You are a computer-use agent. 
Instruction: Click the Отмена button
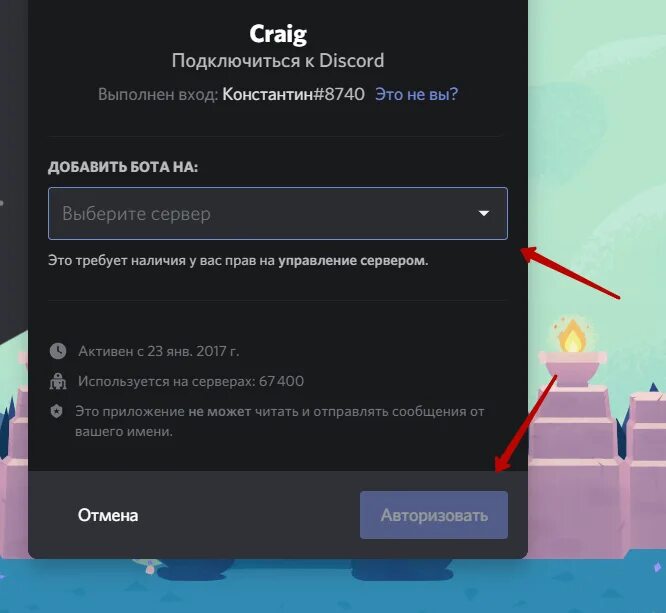point(108,515)
